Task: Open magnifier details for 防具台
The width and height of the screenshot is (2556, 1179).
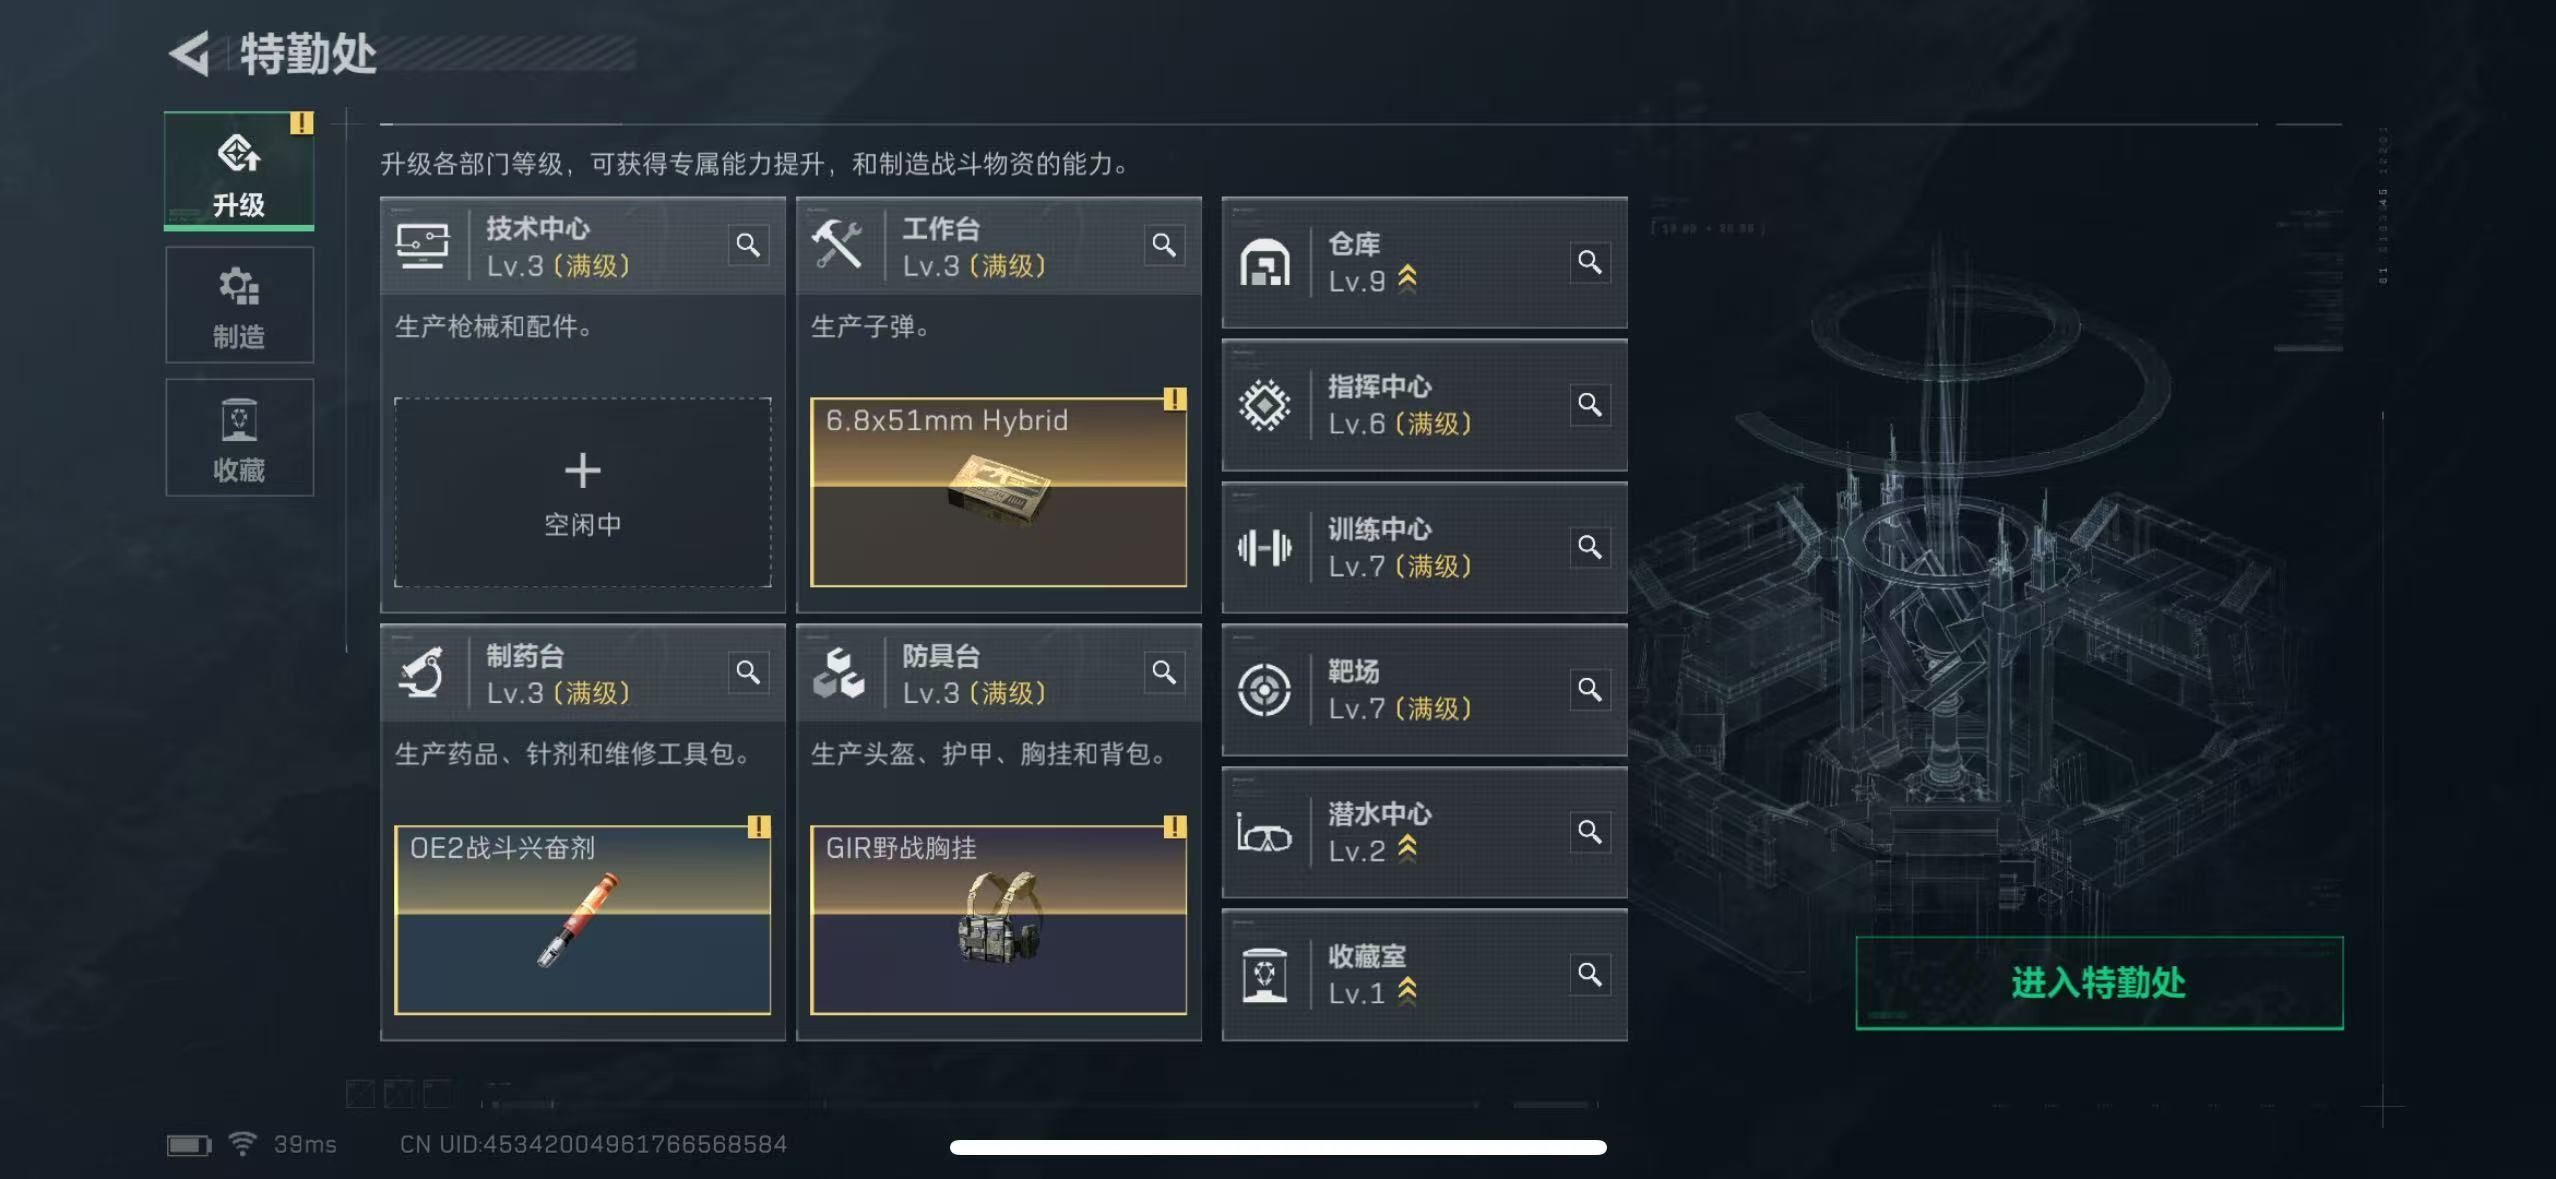Action: (x=1164, y=672)
